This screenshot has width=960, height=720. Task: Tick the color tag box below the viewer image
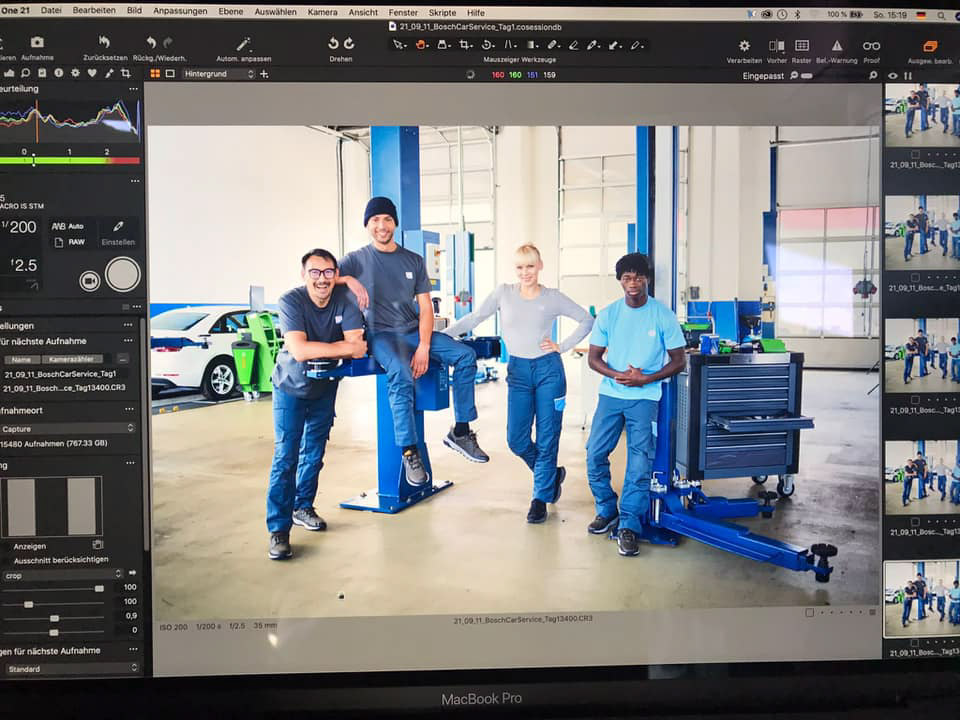[x=809, y=613]
